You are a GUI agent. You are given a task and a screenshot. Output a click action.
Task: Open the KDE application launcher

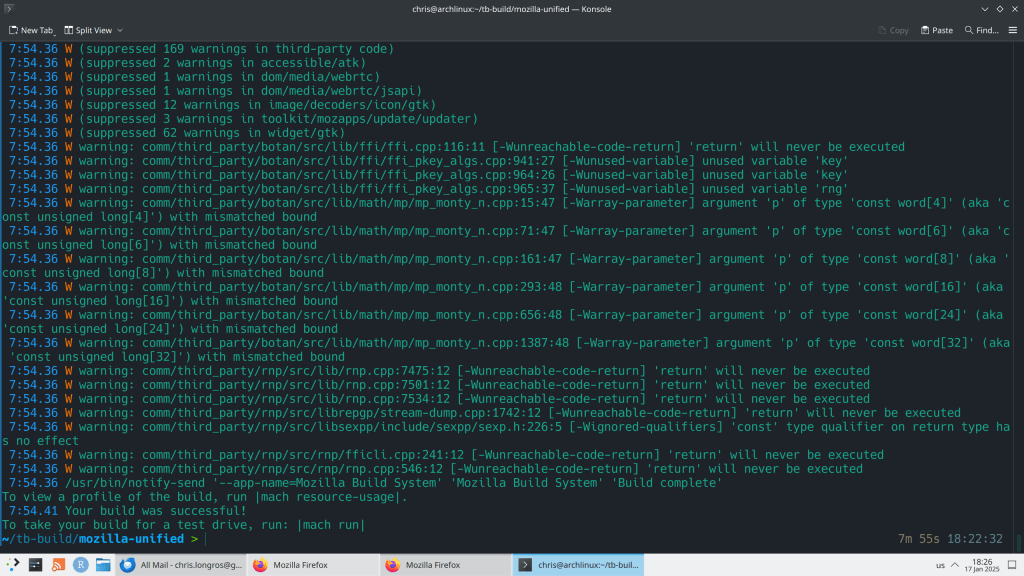click(x=11, y=565)
